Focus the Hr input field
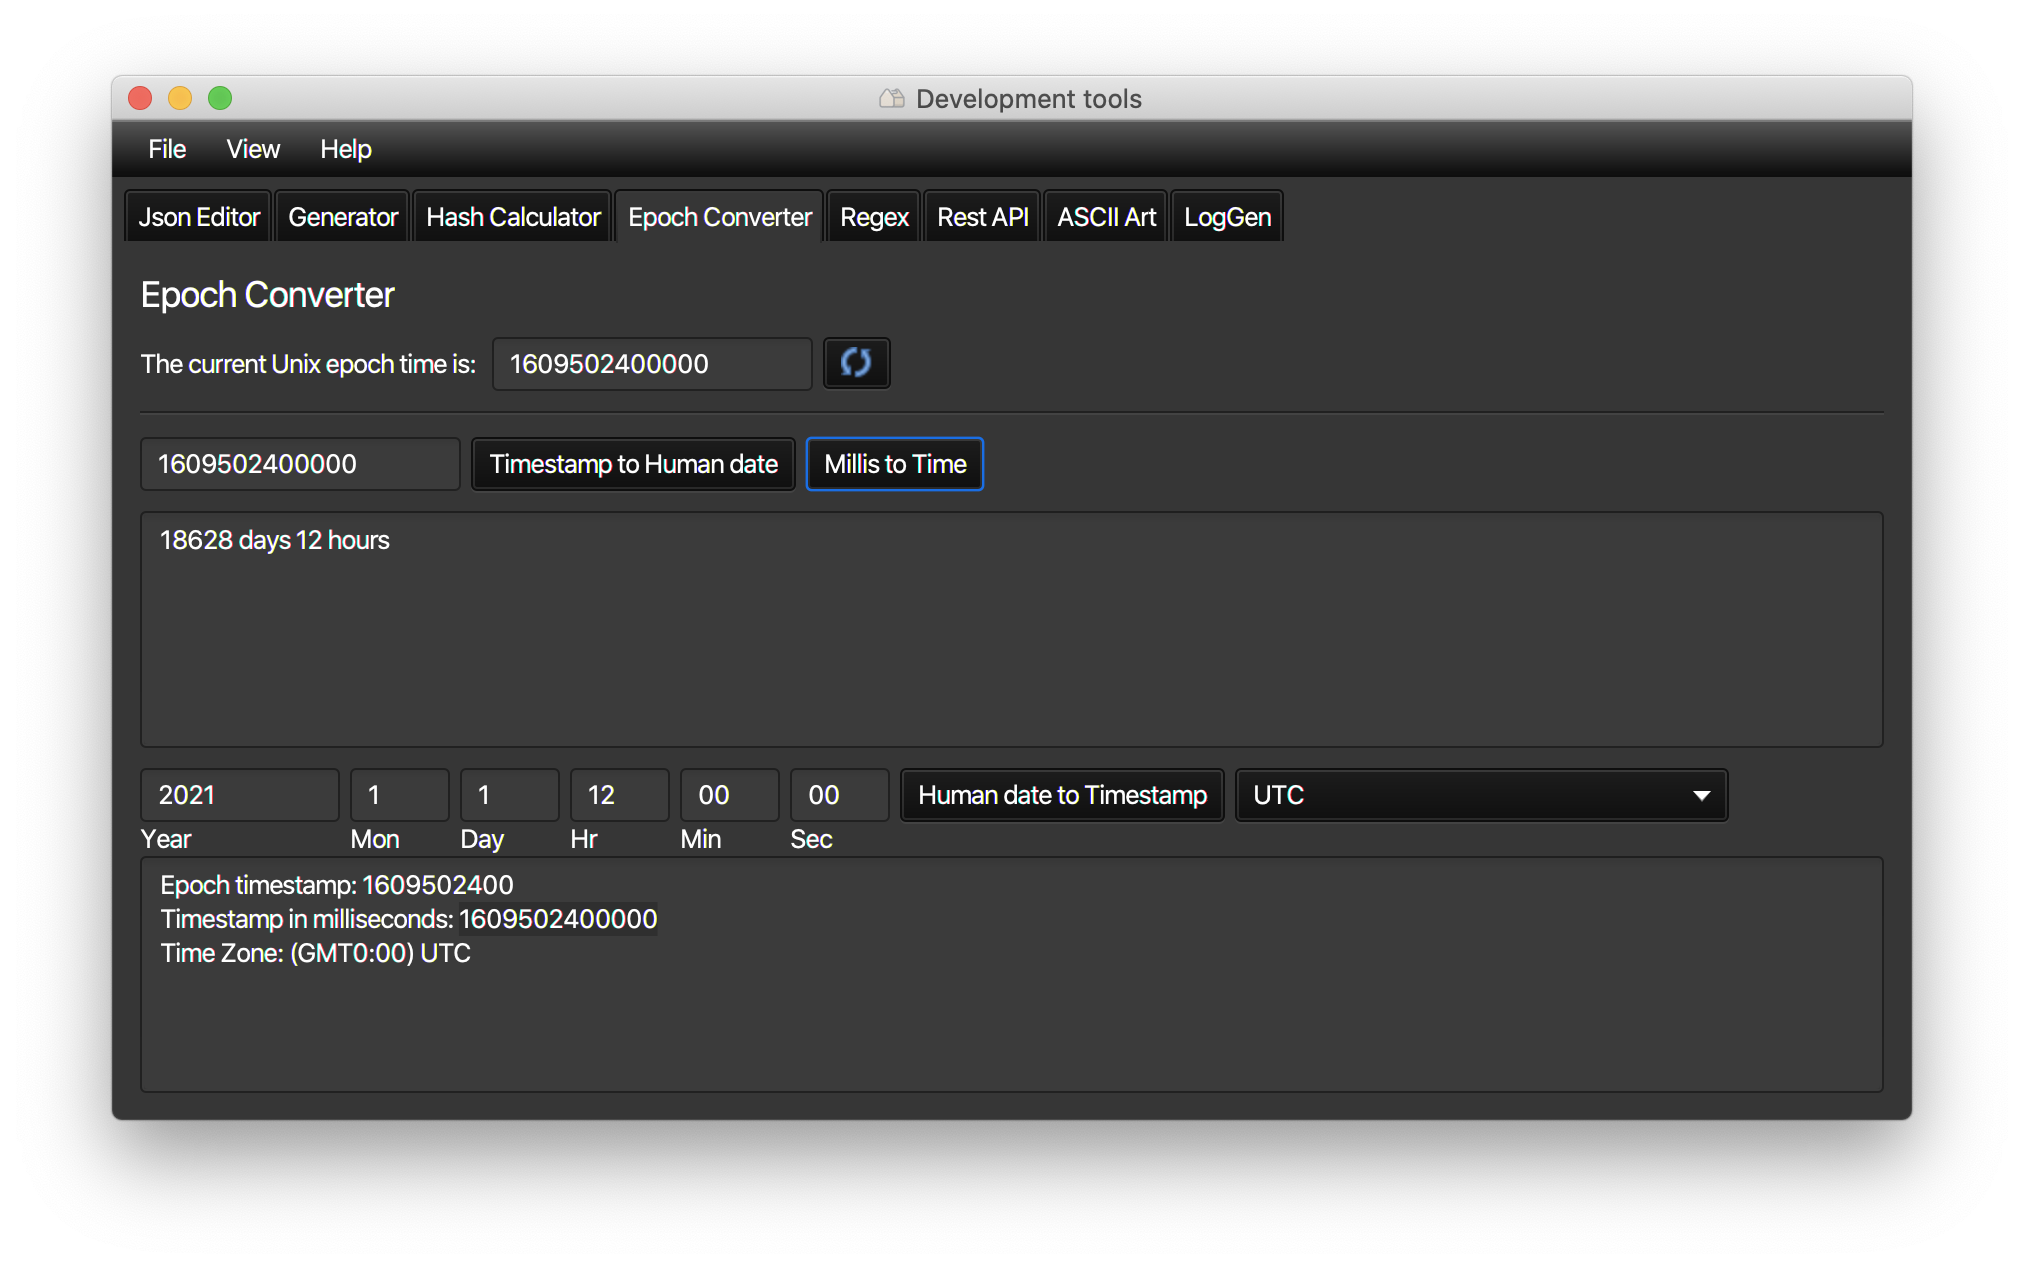 coord(619,795)
